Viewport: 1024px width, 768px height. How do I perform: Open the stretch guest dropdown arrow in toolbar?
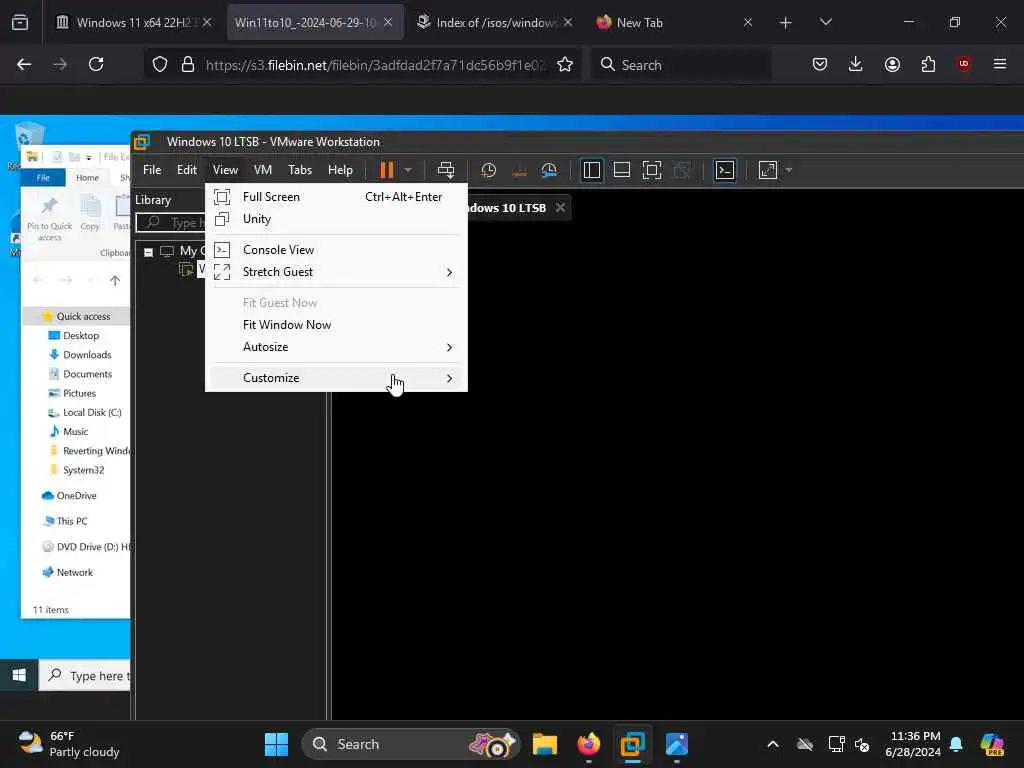point(789,170)
